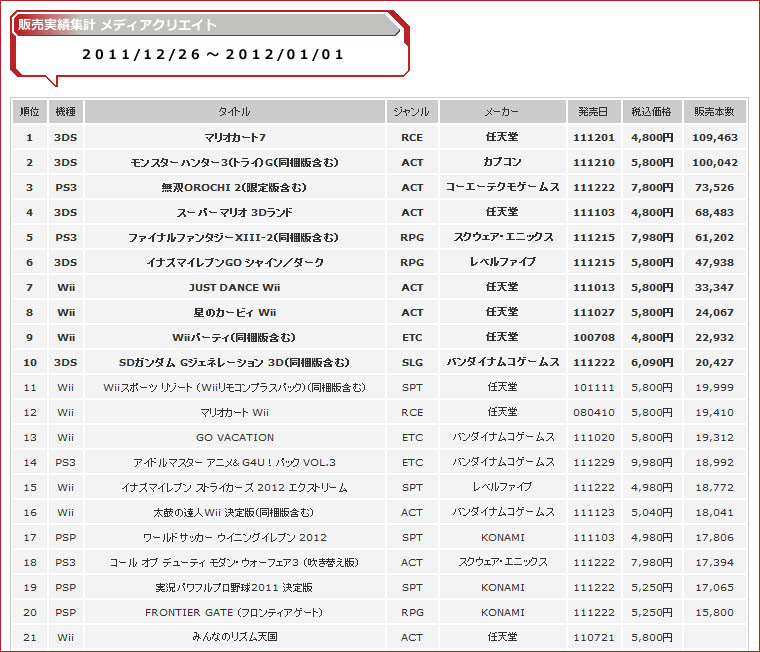Select the sales number 68,483
The height and width of the screenshot is (652, 760).
pos(714,212)
